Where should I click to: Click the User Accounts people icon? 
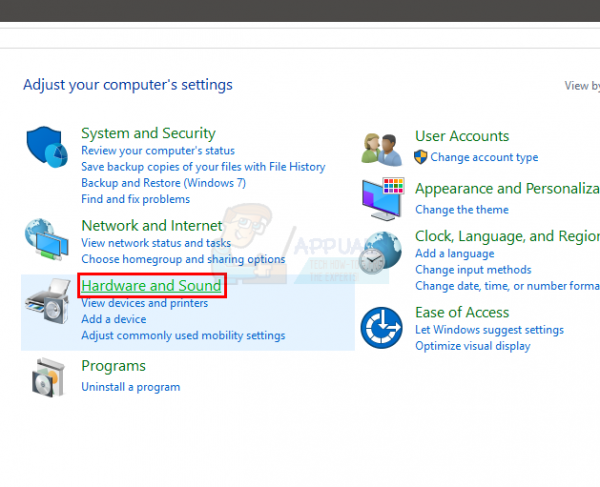pyautogui.click(x=382, y=149)
